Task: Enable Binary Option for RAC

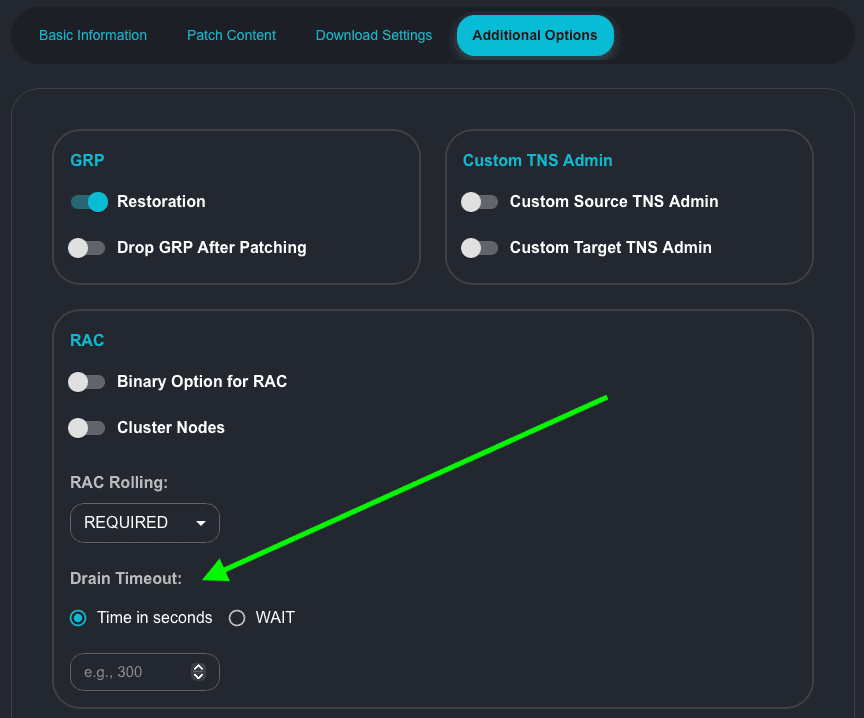Action: pos(87,382)
